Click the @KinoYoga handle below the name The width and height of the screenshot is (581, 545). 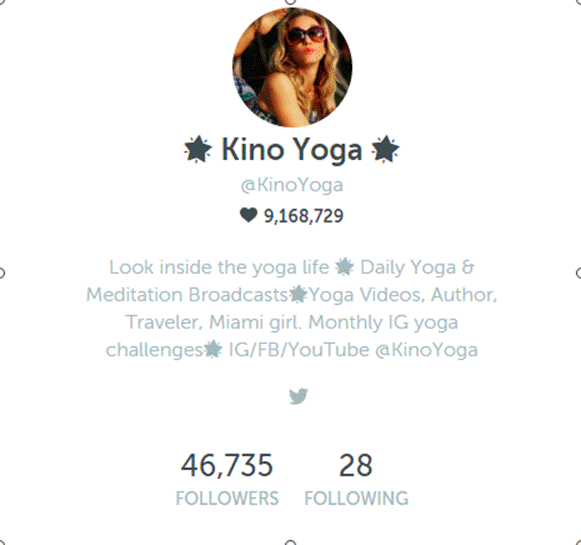(292, 185)
